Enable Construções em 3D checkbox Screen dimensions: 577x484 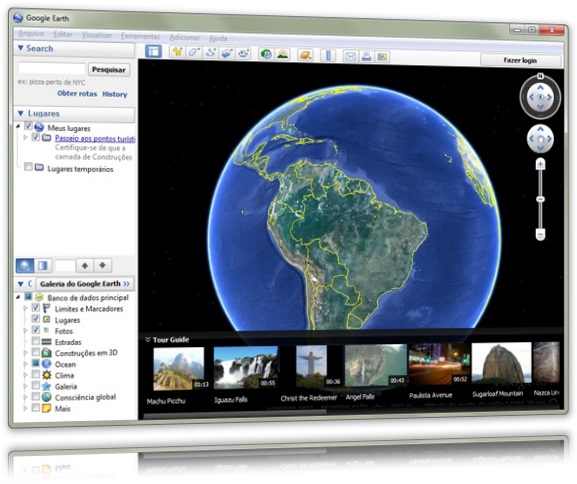click(x=36, y=352)
